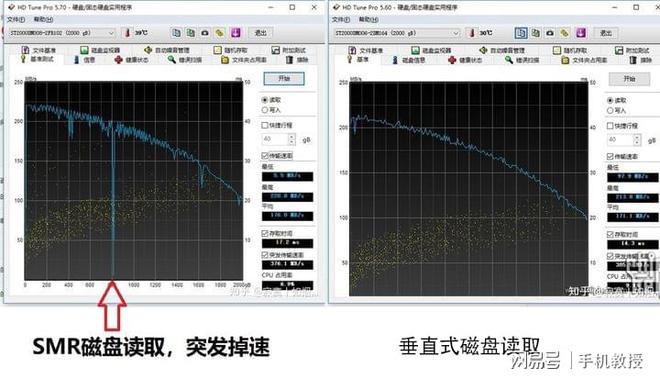Screen dimensions: 660x379
Task: Open 附加测试 tab in left window
Action: click(x=289, y=50)
